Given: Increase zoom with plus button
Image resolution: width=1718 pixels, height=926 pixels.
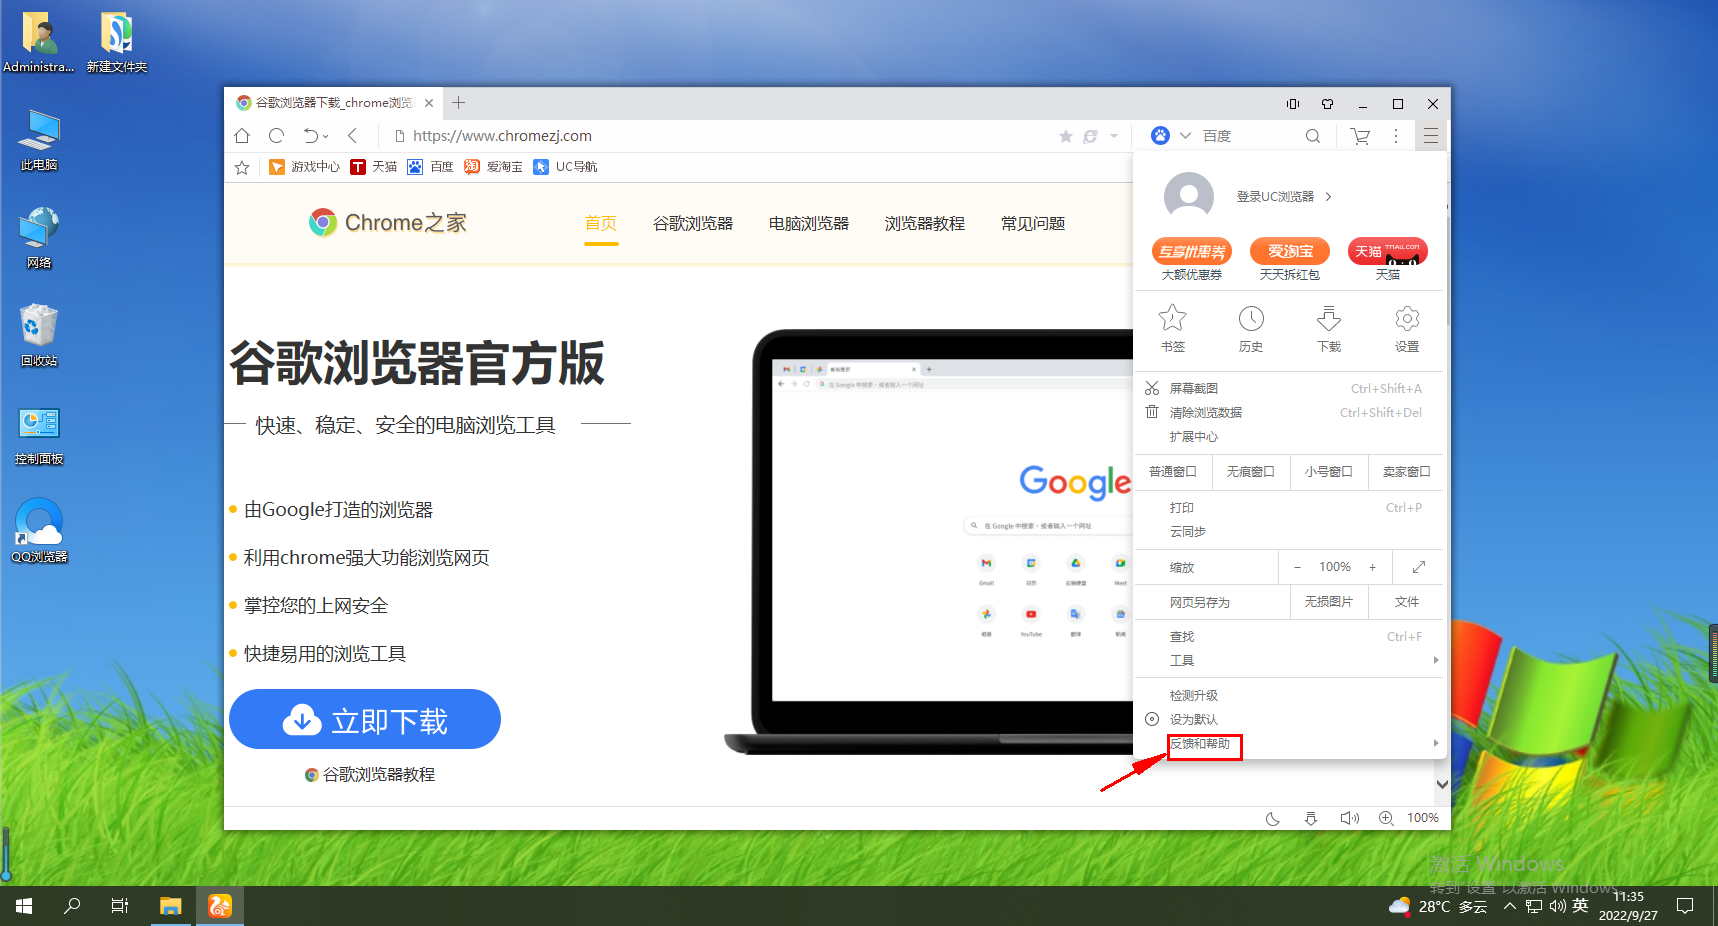Looking at the screenshot, I should (x=1372, y=567).
